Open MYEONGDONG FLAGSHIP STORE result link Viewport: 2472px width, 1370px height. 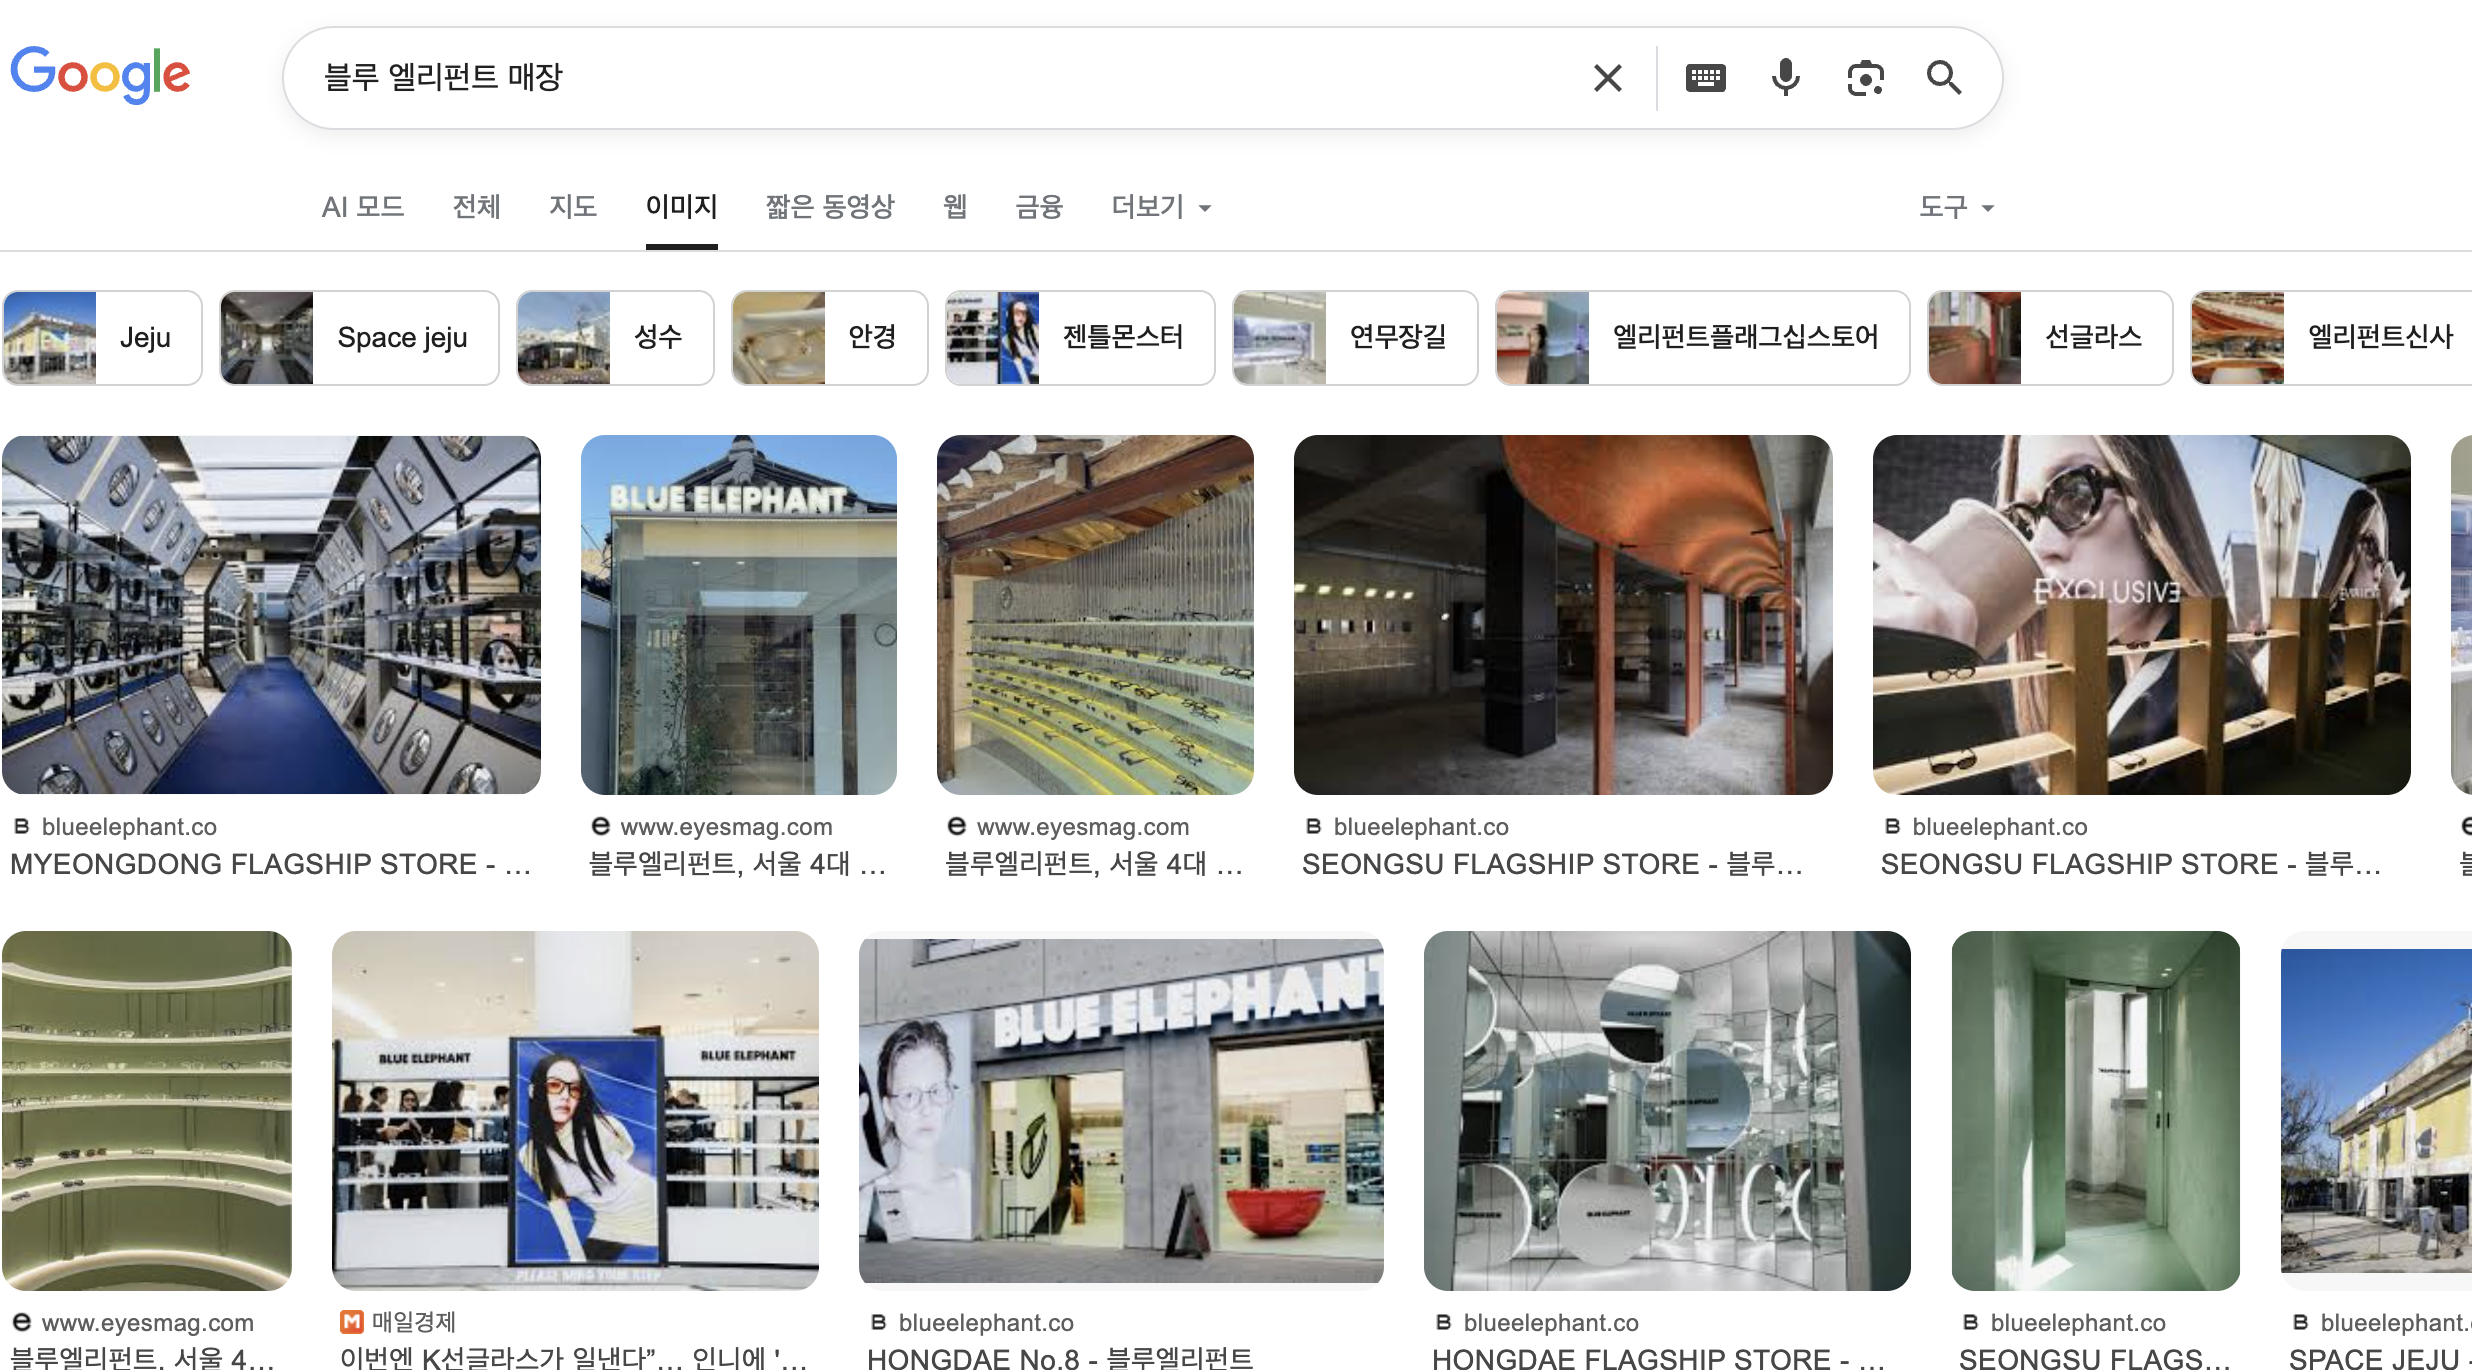click(270, 864)
